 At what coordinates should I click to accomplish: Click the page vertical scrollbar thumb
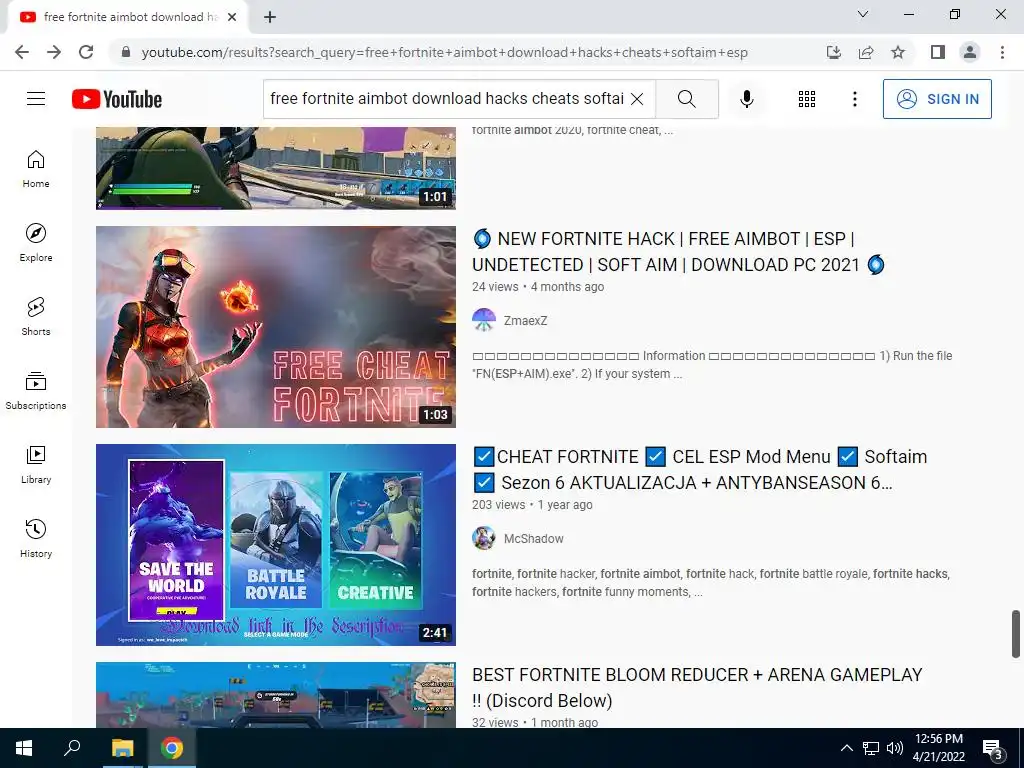[x=1016, y=634]
